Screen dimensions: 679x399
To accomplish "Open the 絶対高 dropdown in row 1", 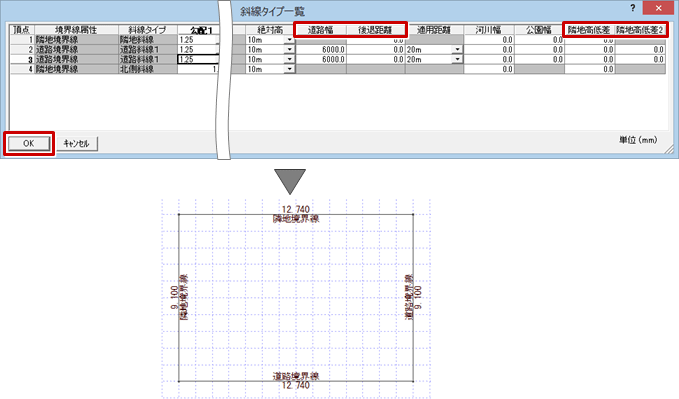I will pyautogui.click(x=290, y=40).
